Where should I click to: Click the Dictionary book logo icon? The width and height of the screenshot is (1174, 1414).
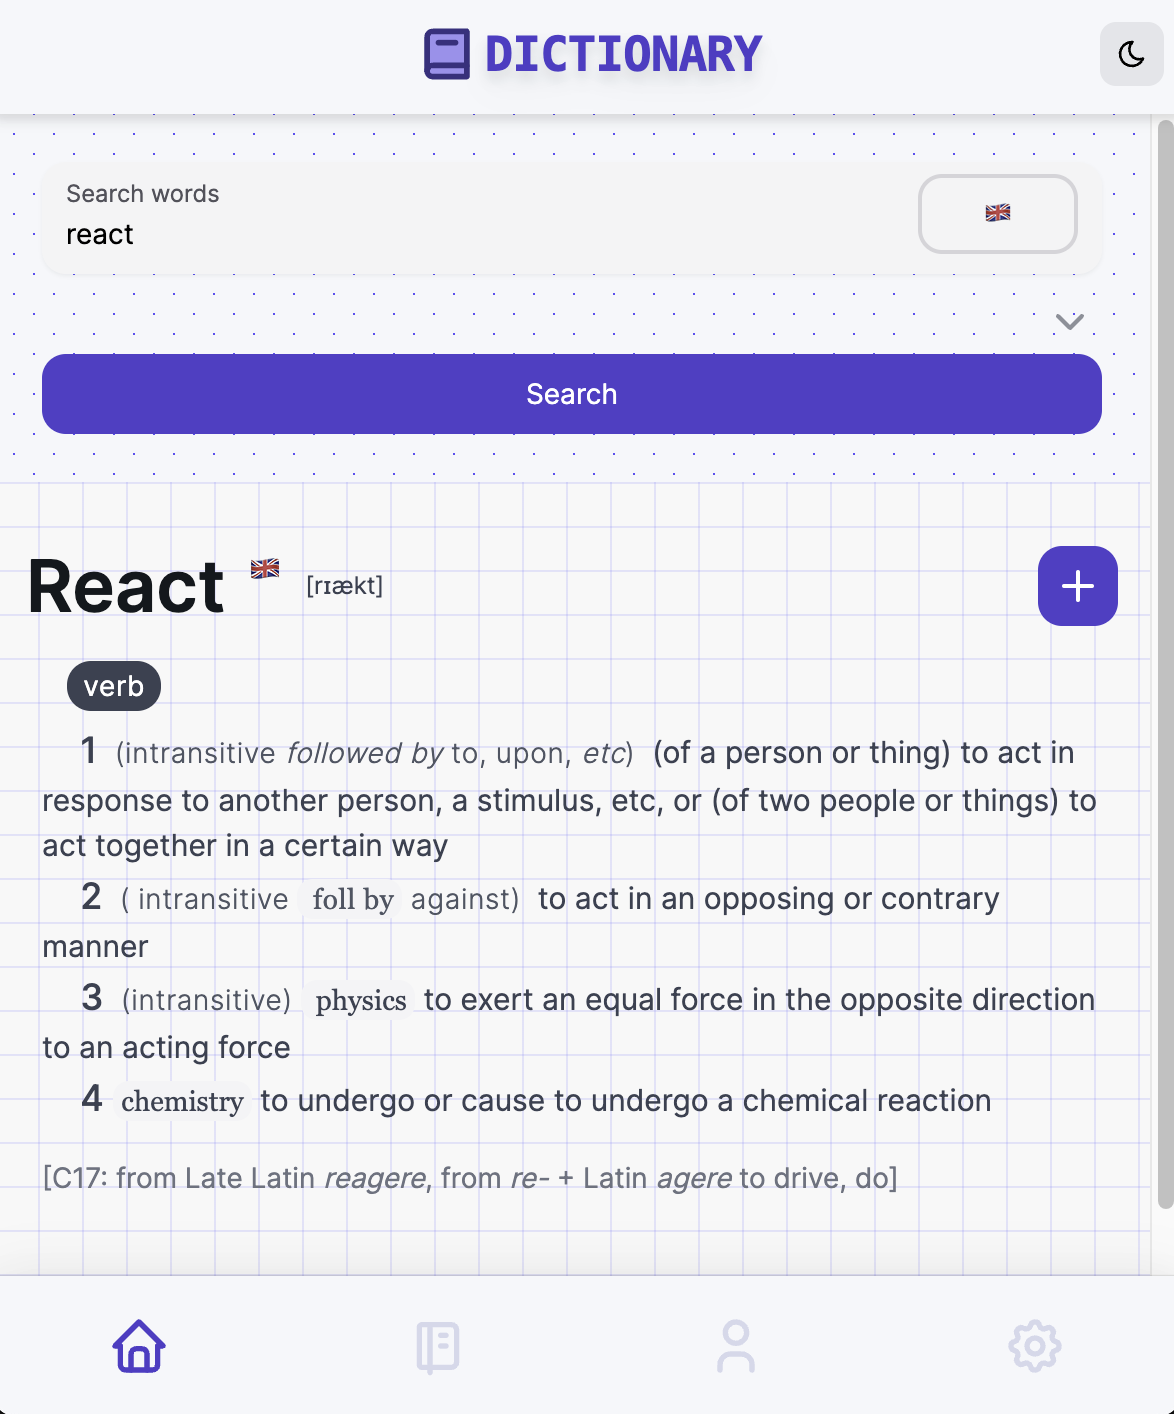pos(446,54)
